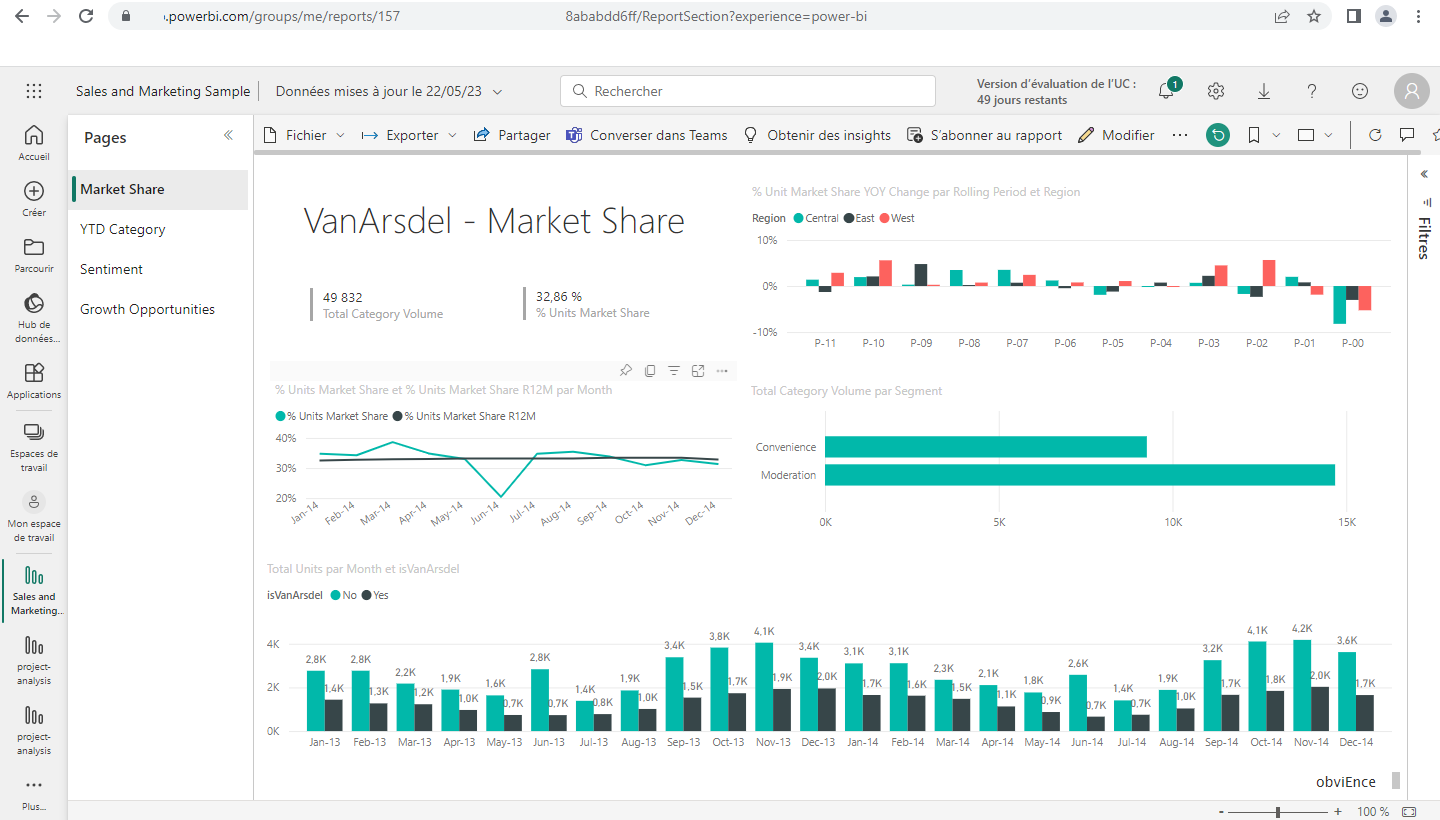Click S'abonner au rapport
The image size is (1440, 820).
[x=985, y=135]
